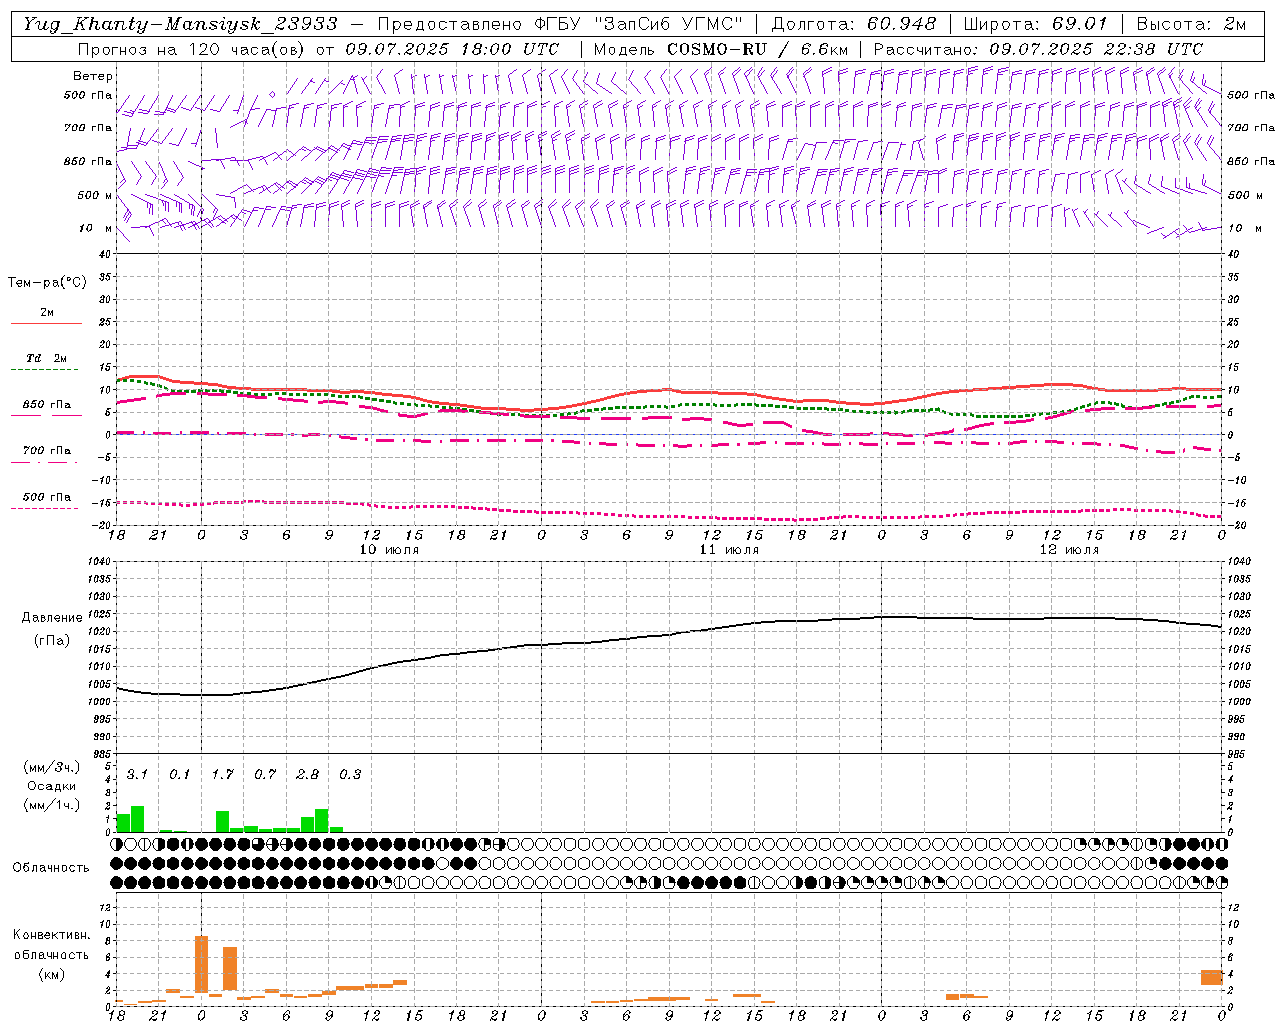The width and height of the screenshot is (1280, 1024).
Task: Click the '(км)' unit label under convective cloudiness
Action: pos(51,974)
